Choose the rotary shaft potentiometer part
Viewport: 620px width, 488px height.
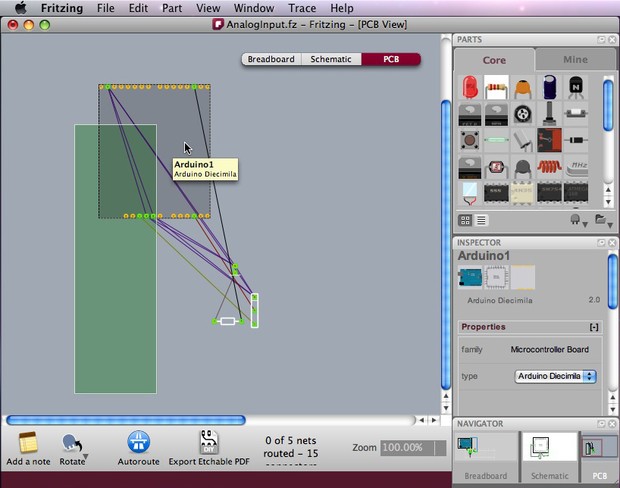tap(549, 113)
